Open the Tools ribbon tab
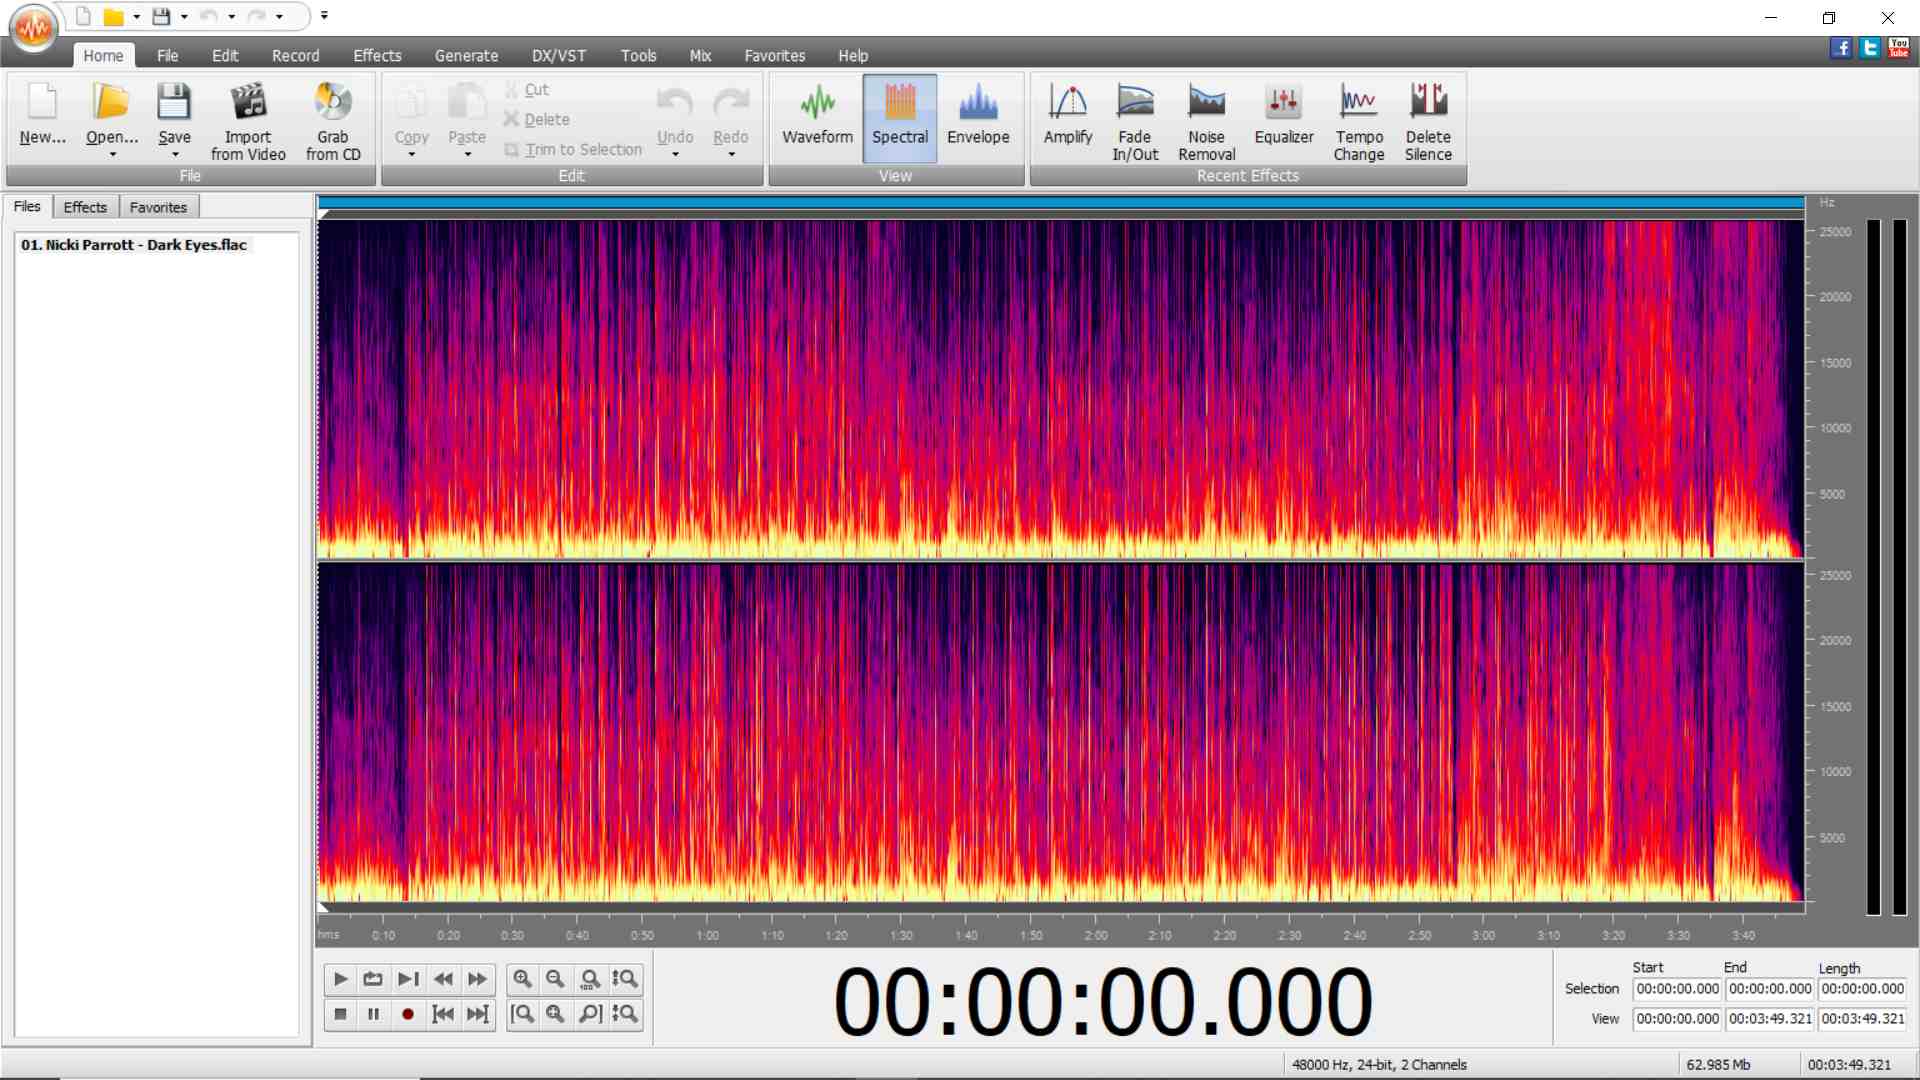 pyautogui.click(x=638, y=56)
